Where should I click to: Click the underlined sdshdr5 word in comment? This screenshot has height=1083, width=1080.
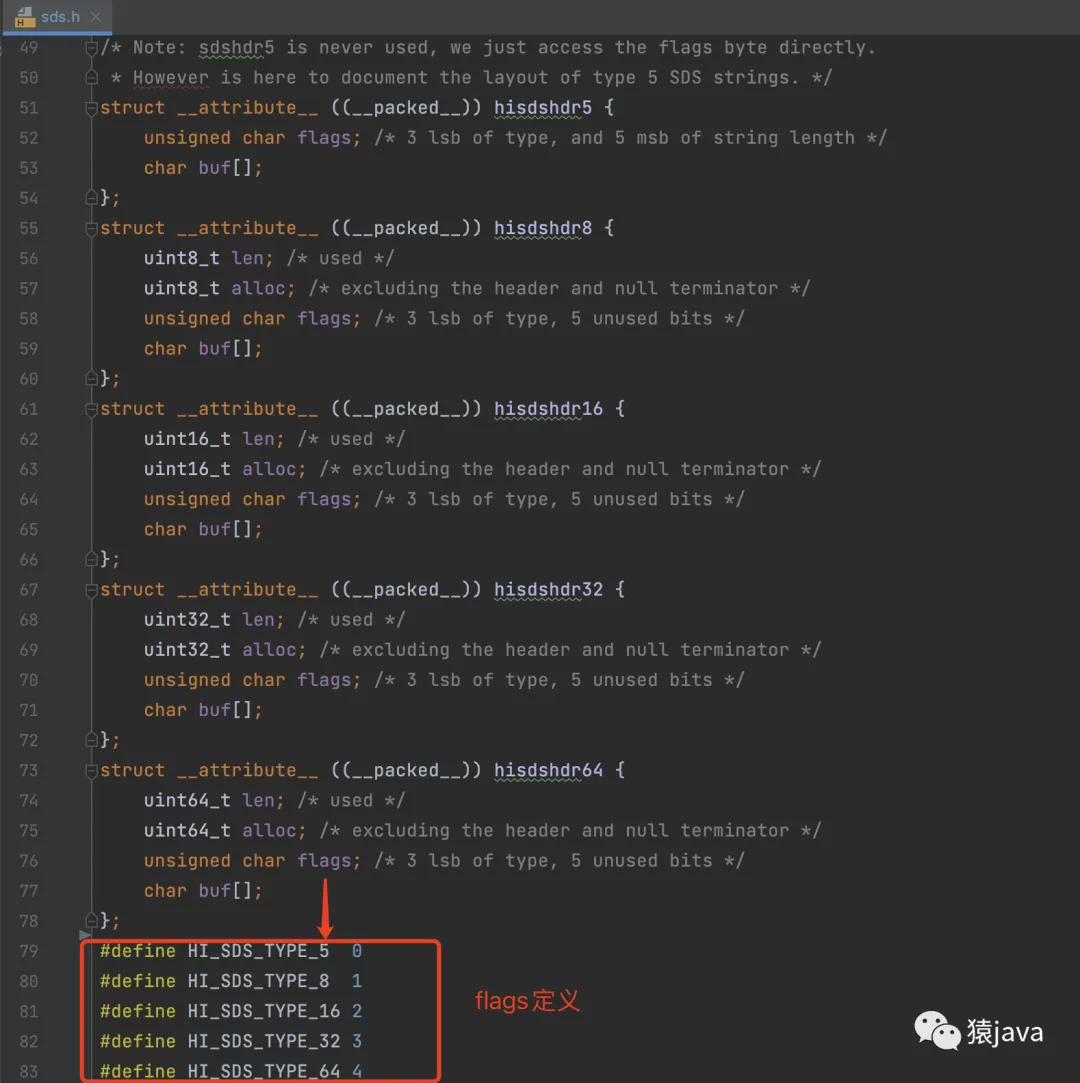point(236,48)
